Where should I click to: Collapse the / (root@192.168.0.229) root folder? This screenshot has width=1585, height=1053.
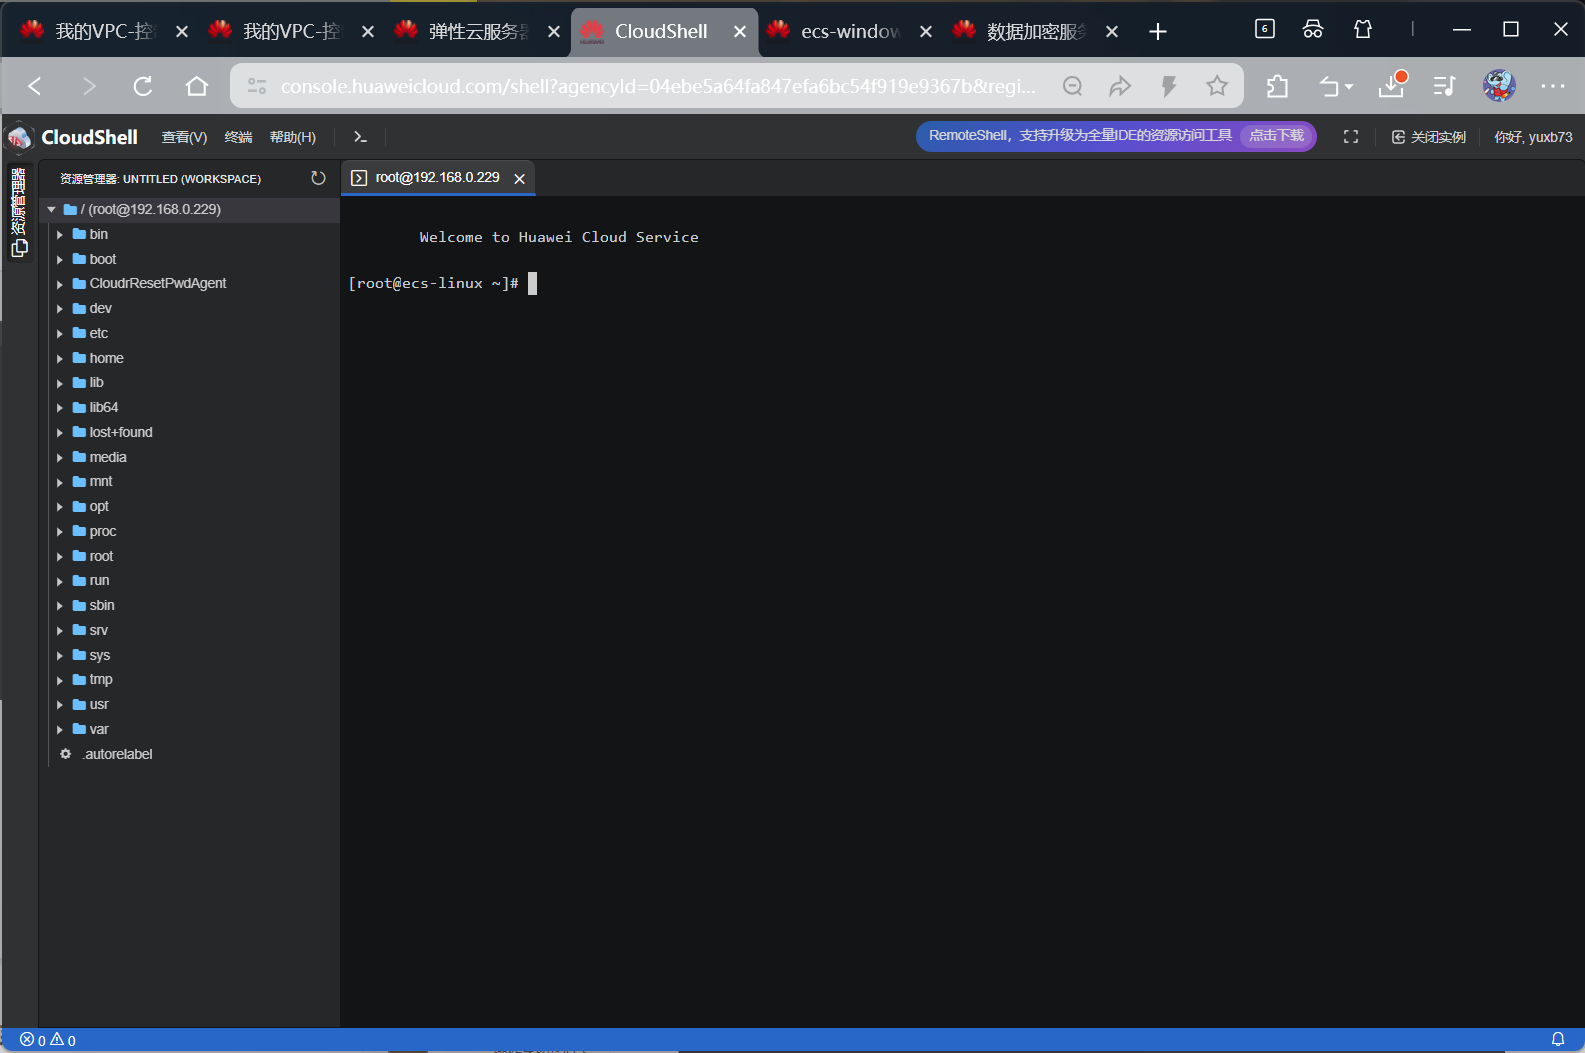pos(51,210)
